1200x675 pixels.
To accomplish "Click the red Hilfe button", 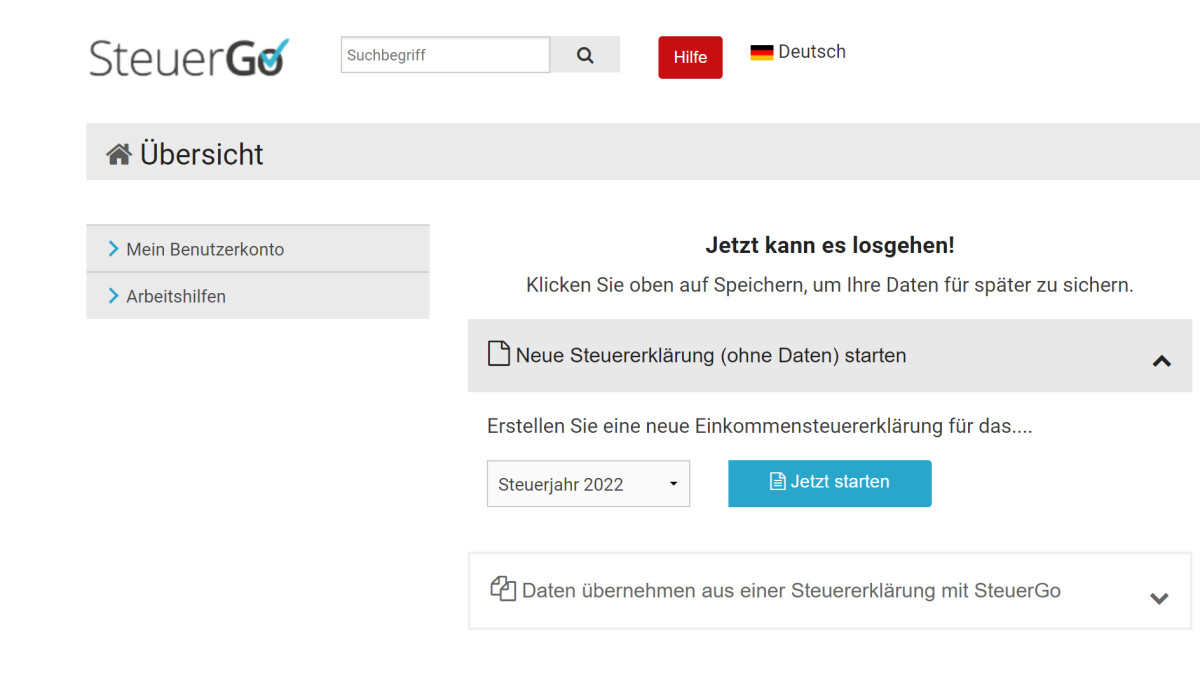I will (x=690, y=57).
